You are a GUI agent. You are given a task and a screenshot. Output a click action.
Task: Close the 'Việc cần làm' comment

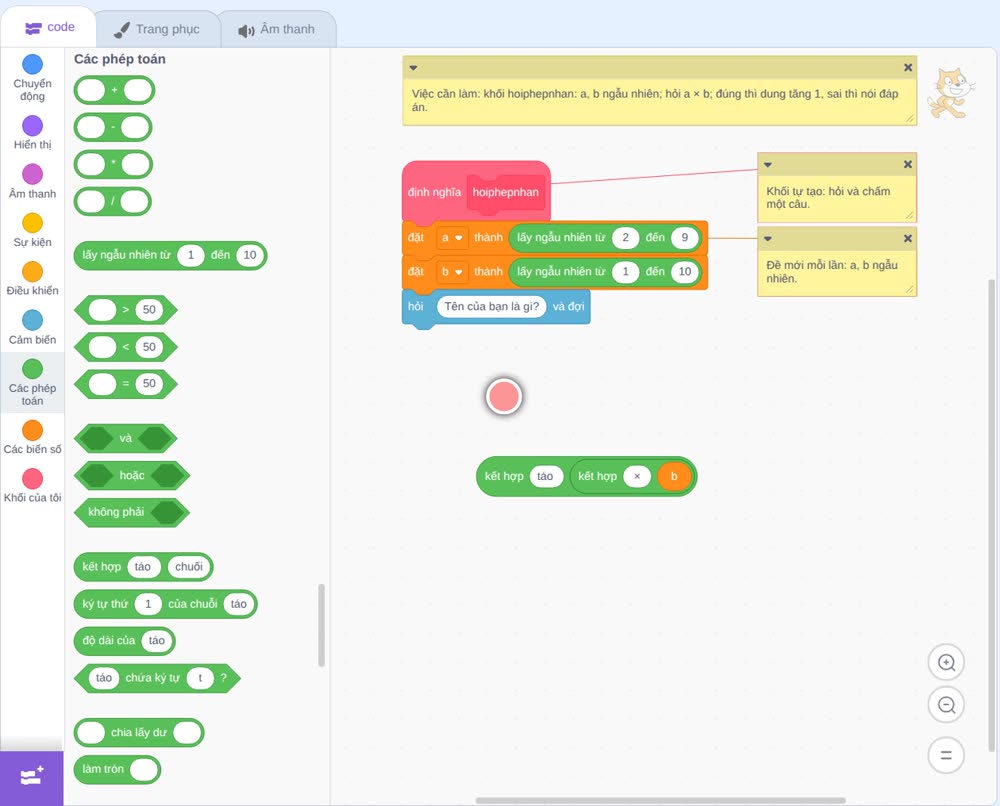pyautogui.click(x=908, y=68)
